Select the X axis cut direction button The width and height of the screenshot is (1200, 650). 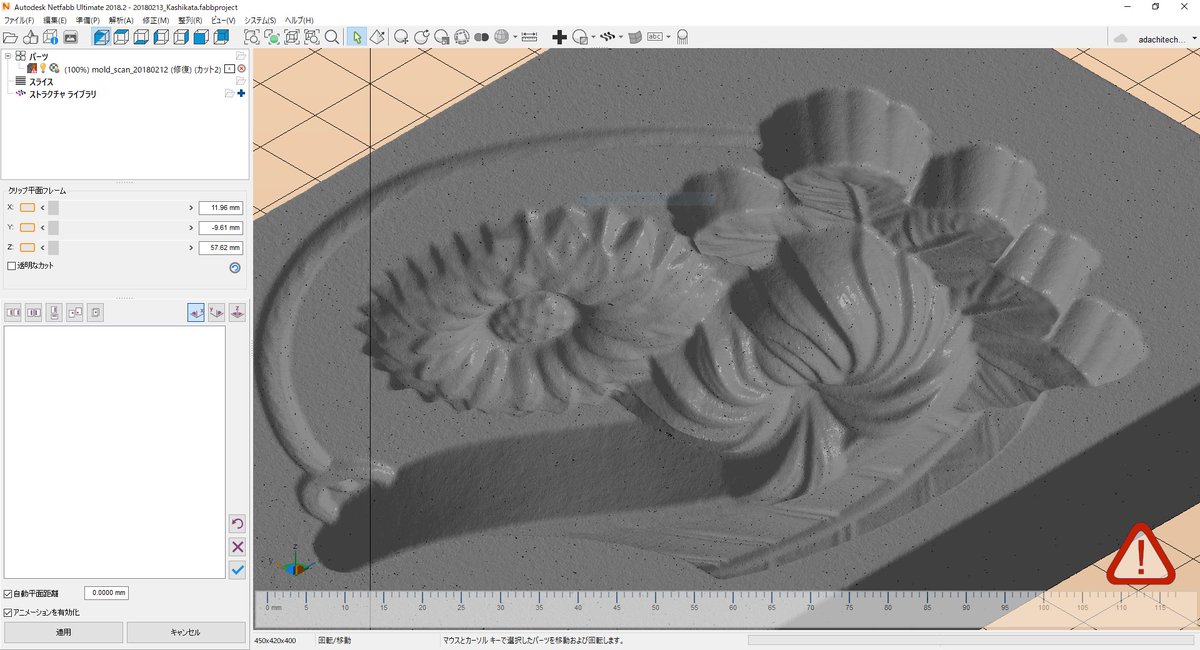196,313
